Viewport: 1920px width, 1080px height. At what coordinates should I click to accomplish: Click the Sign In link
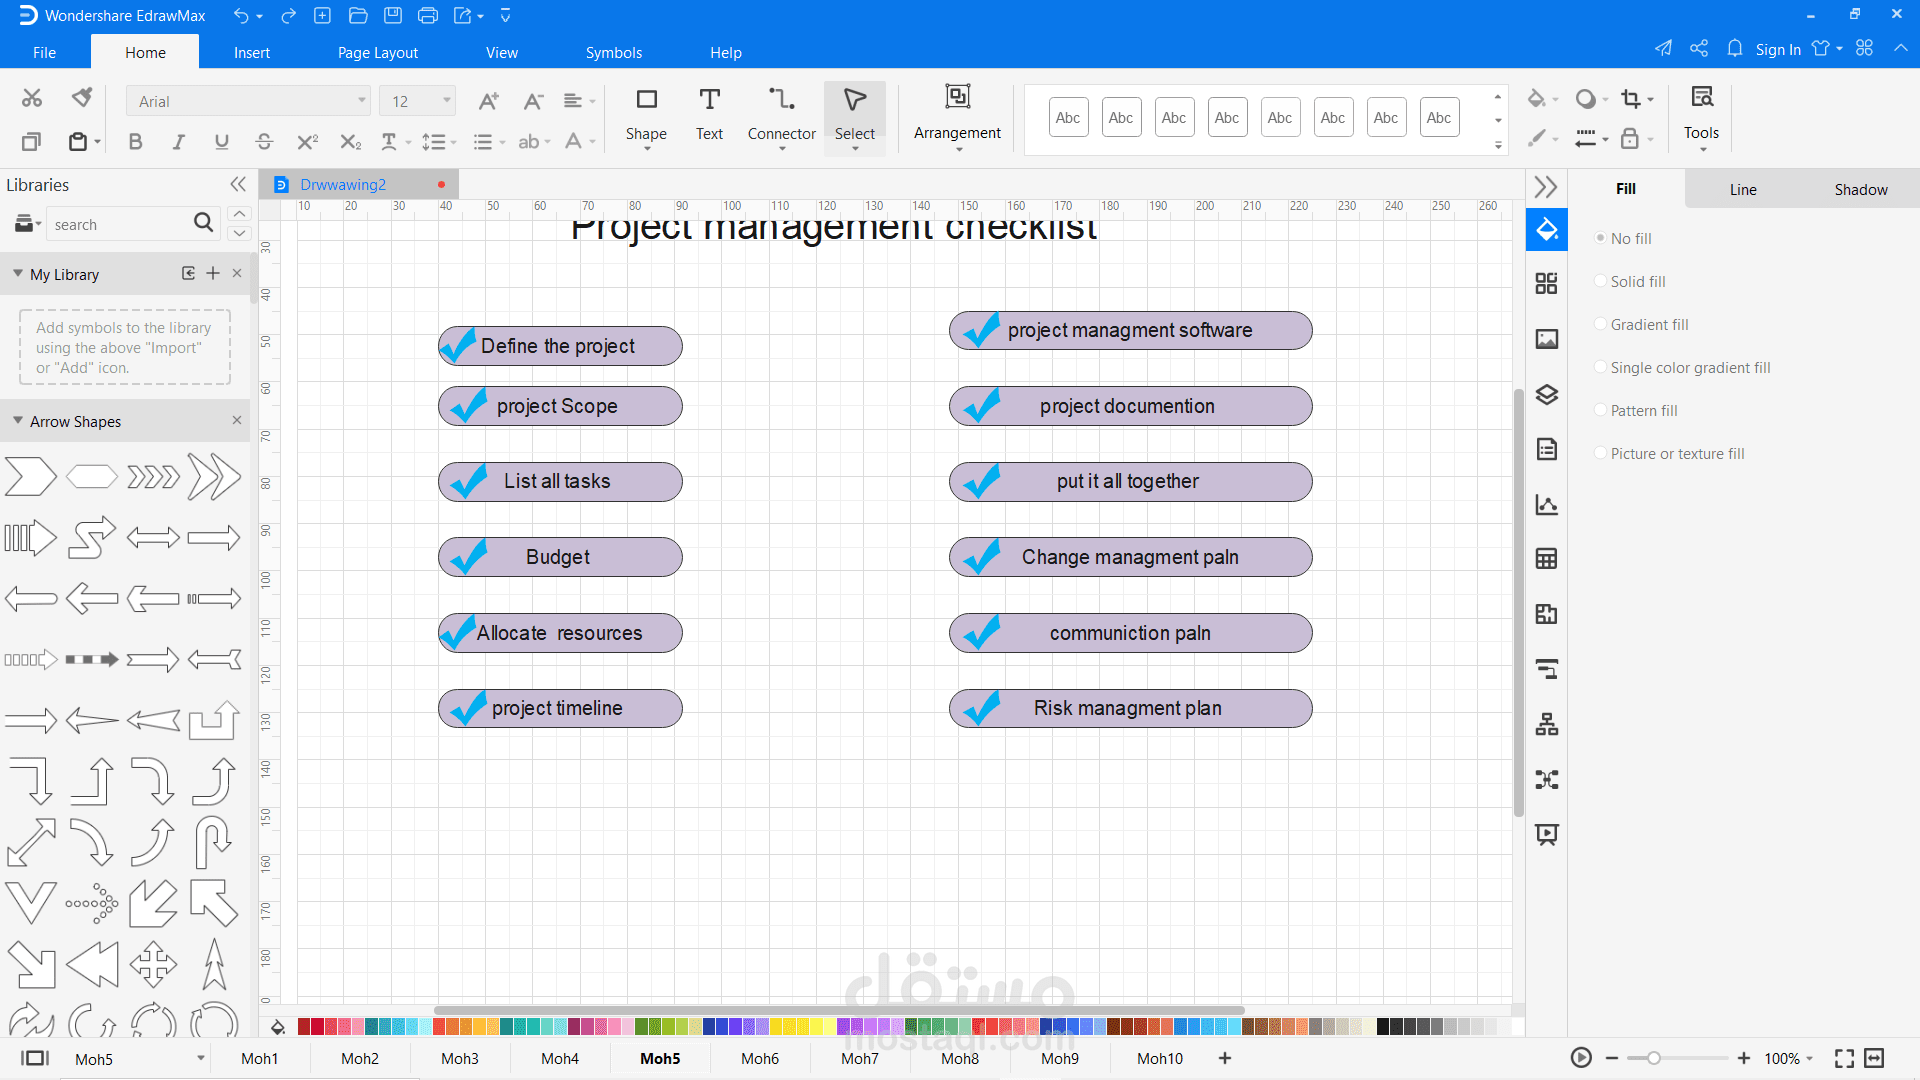[x=1777, y=49]
